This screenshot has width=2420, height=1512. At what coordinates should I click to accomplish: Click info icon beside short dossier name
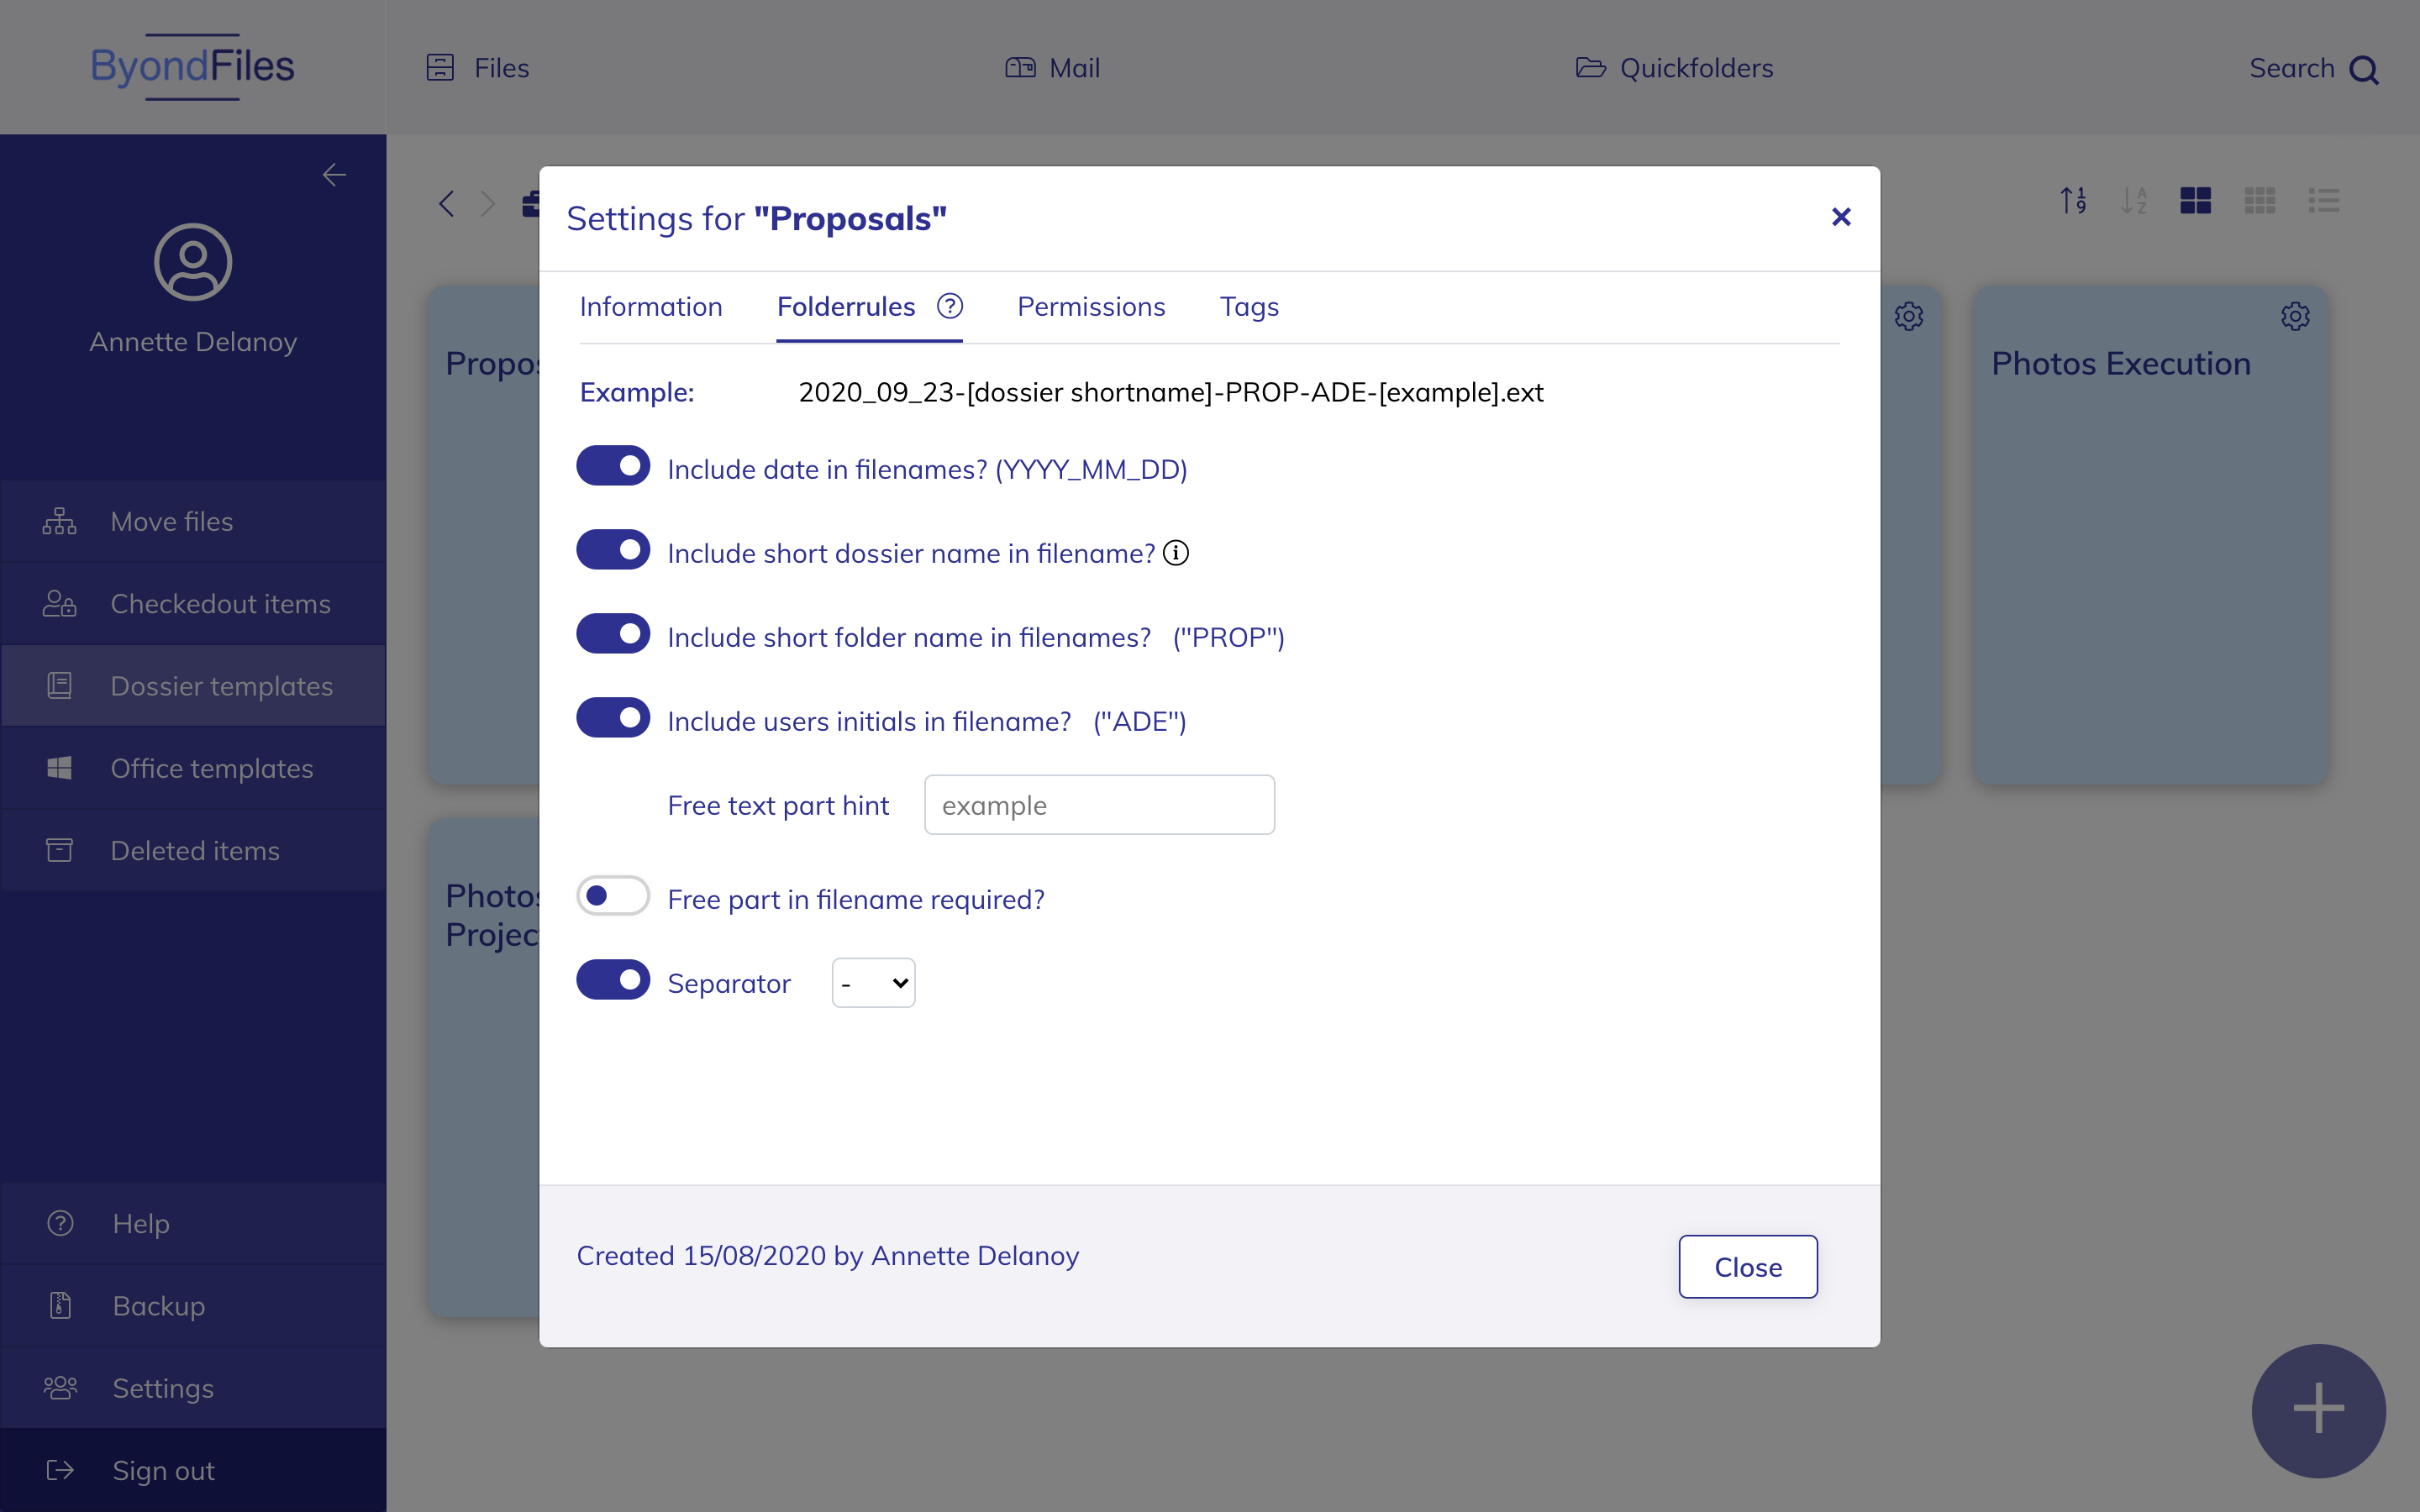pyautogui.click(x=1176, y=553)
